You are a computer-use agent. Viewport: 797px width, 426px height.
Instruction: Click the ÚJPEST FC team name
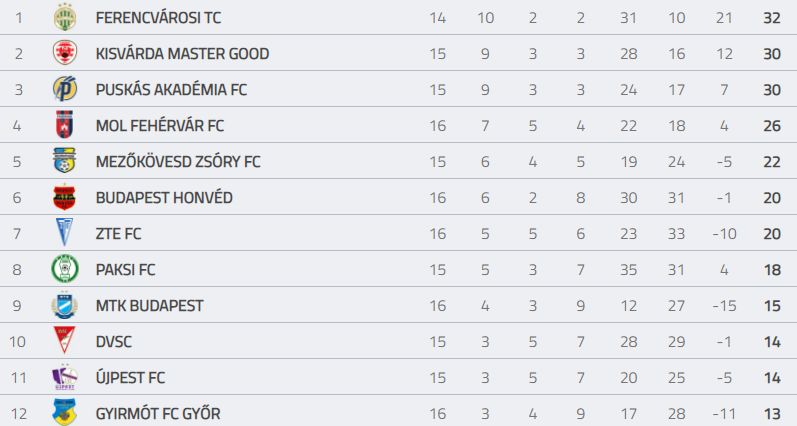tap(130, 378)
